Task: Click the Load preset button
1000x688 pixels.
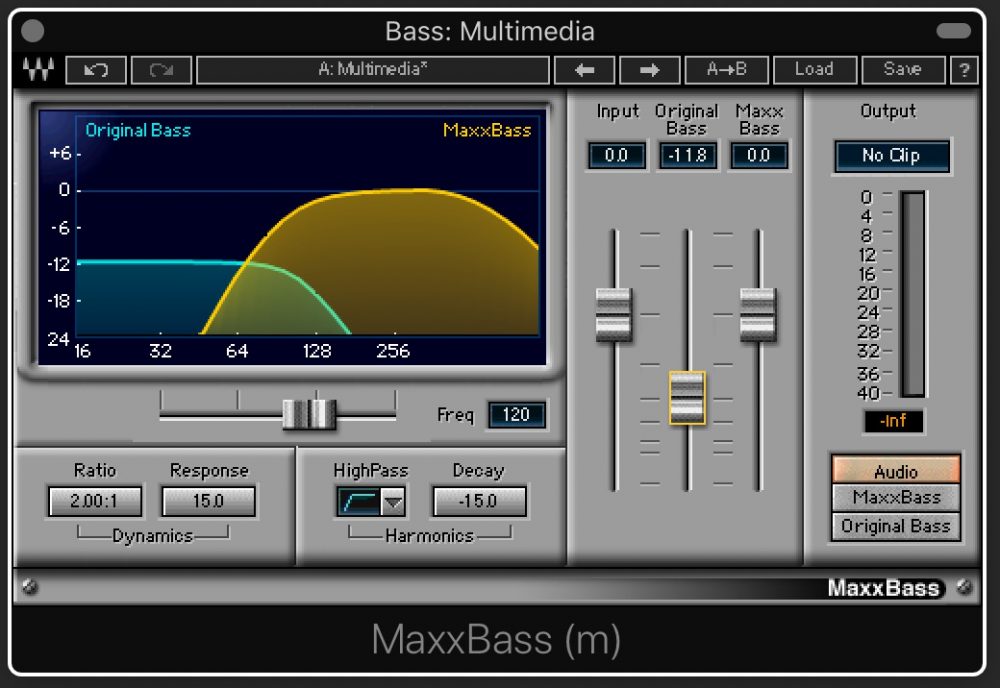Action: [x=813, y=70]
